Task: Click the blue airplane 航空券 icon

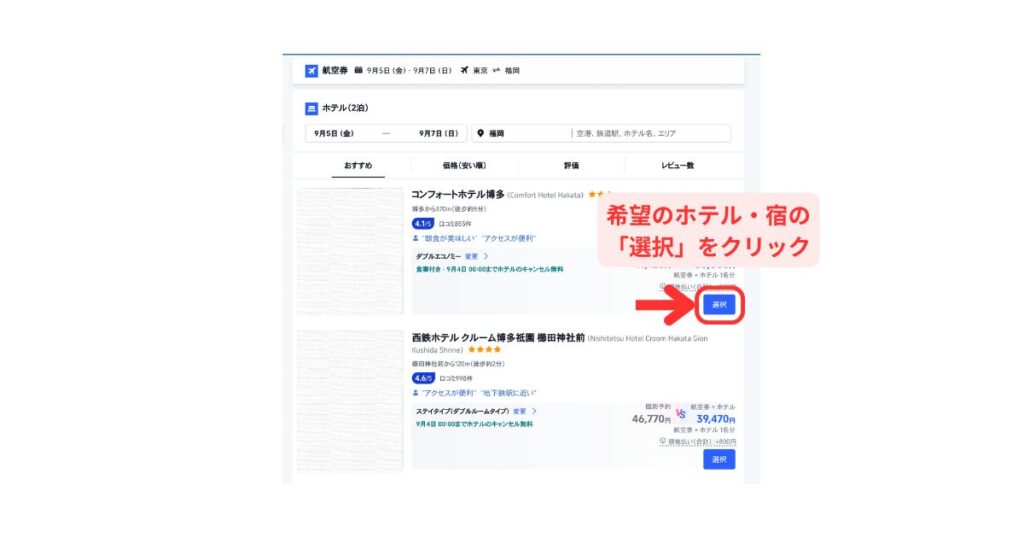Action: click(x=312, y=71)
